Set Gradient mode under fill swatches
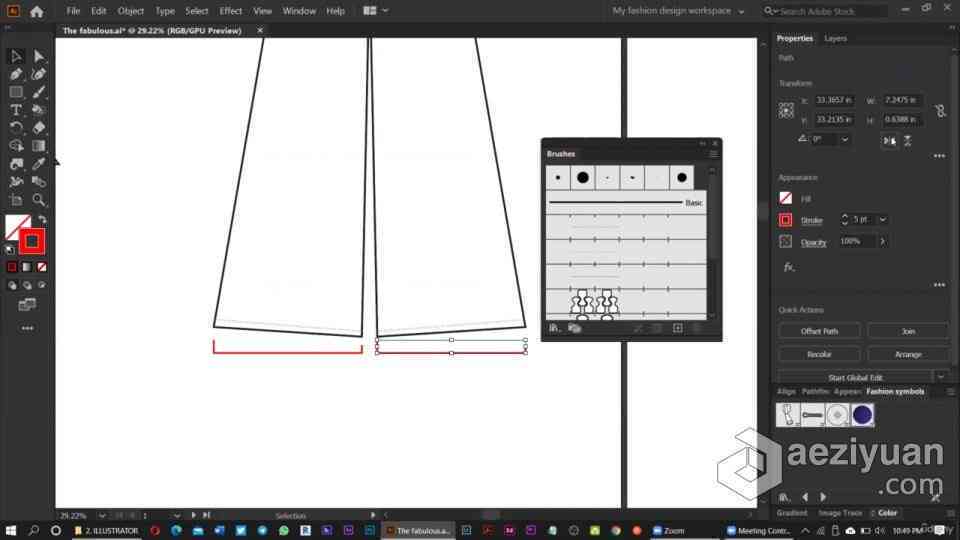This screenshot has width=960, height=540. [x=27, y=267]
